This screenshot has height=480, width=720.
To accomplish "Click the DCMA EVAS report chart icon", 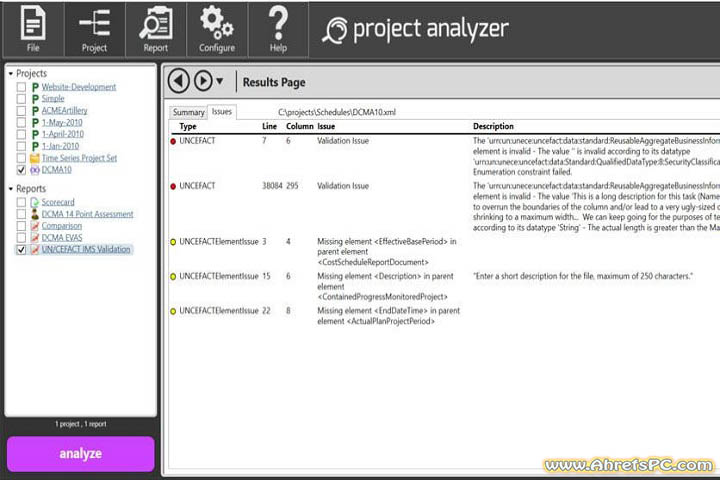I will (x=35, y=237).
